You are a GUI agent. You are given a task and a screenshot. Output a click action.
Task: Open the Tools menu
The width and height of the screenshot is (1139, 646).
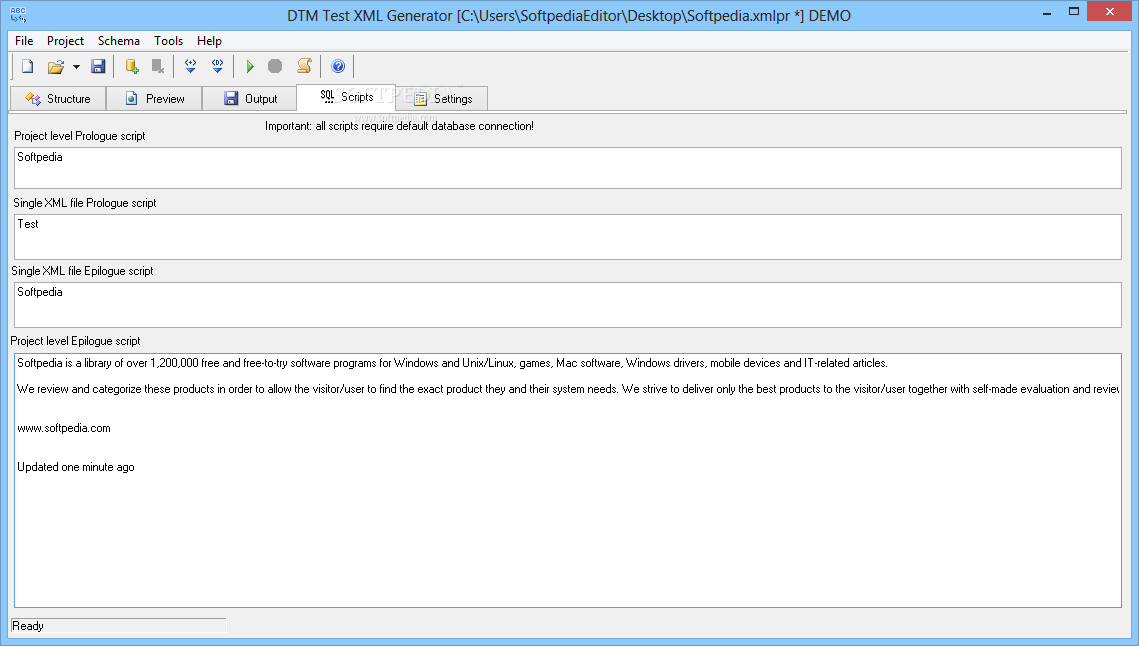[169, 41]
